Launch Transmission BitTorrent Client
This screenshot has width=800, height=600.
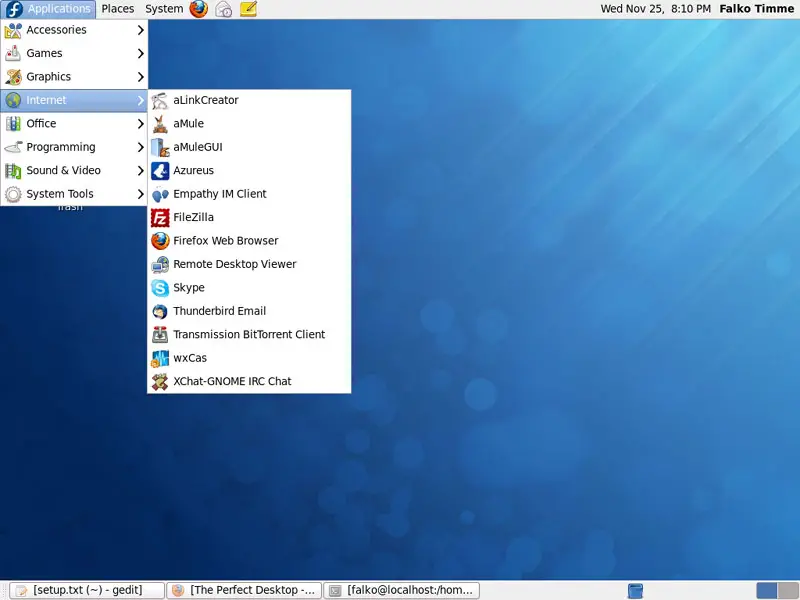pyautogui.click(x=248, y=335)
